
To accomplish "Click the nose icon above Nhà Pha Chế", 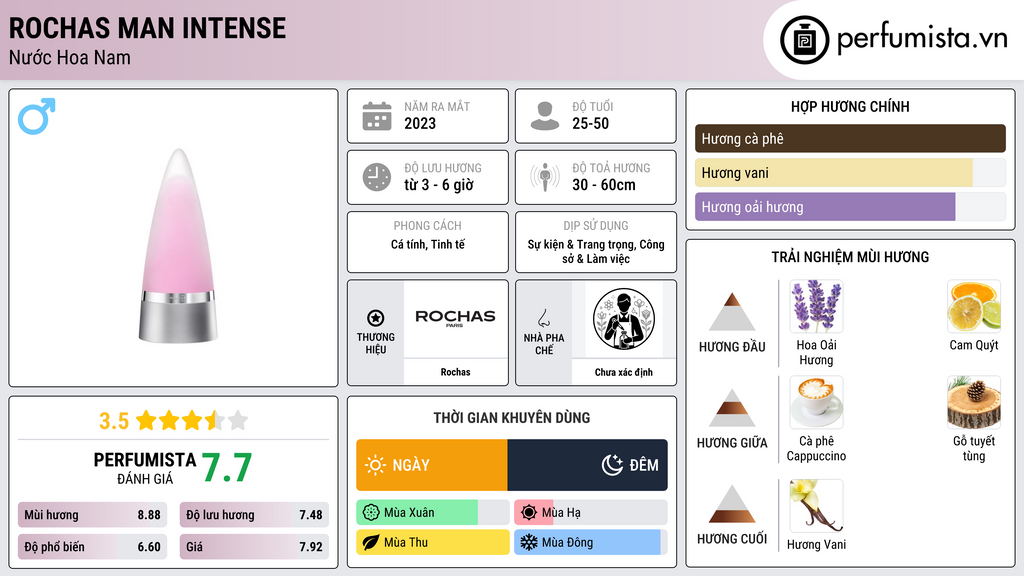I will [543, 318].
